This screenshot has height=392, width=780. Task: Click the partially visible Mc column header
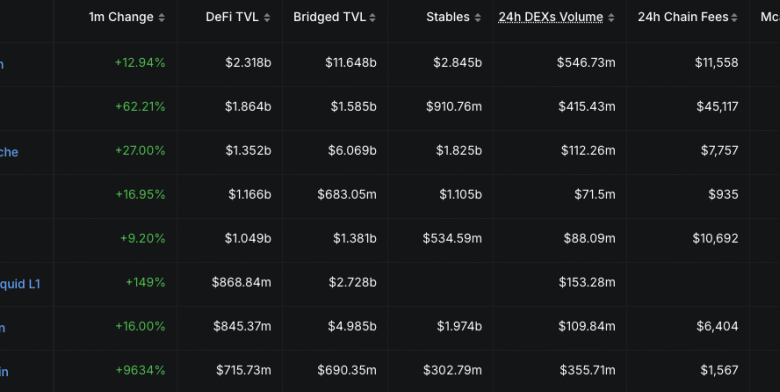(x=770, y=17)
